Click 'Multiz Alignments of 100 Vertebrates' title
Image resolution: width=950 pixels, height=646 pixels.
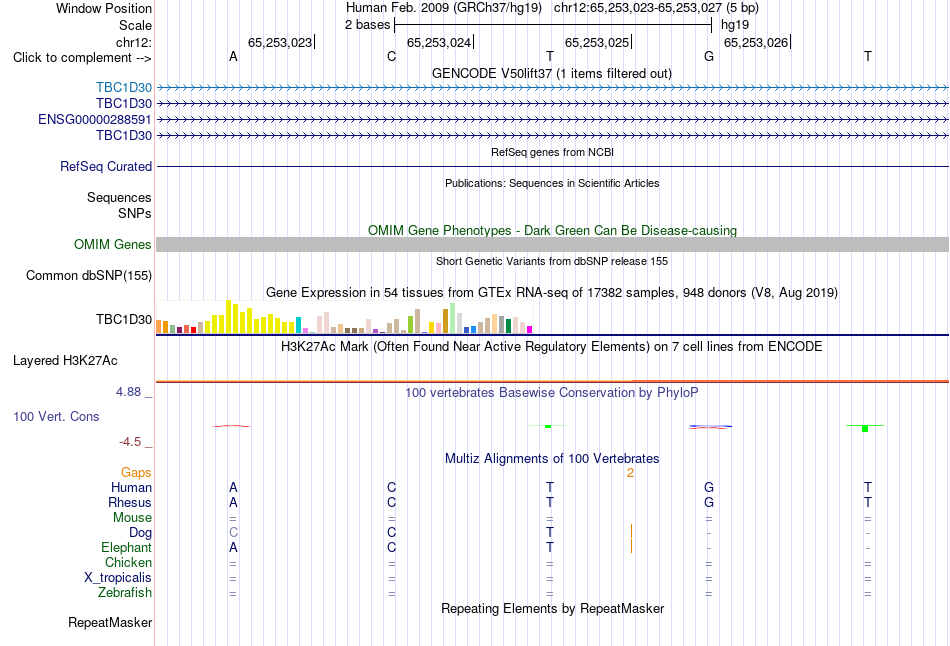point(552,459)
